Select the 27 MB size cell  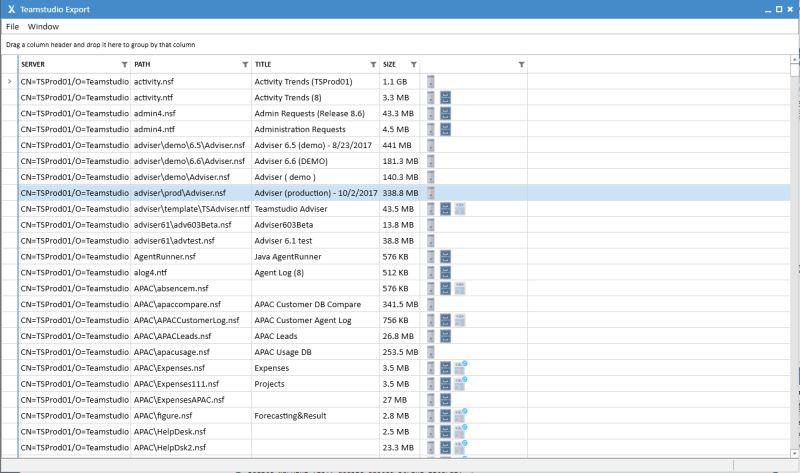[x=400, y=400]
